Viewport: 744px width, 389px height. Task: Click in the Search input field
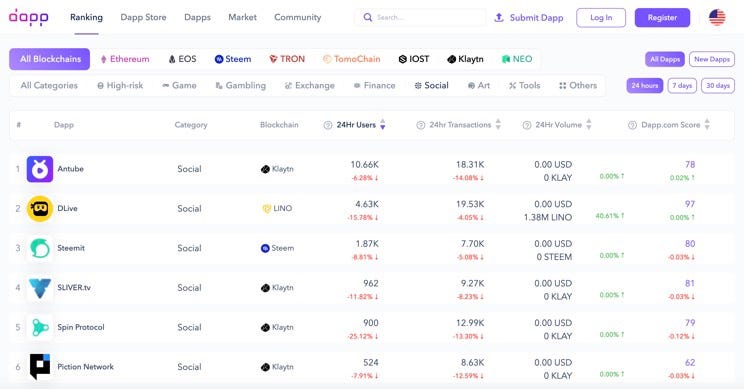pyautogui.click(x=420, y=18)
